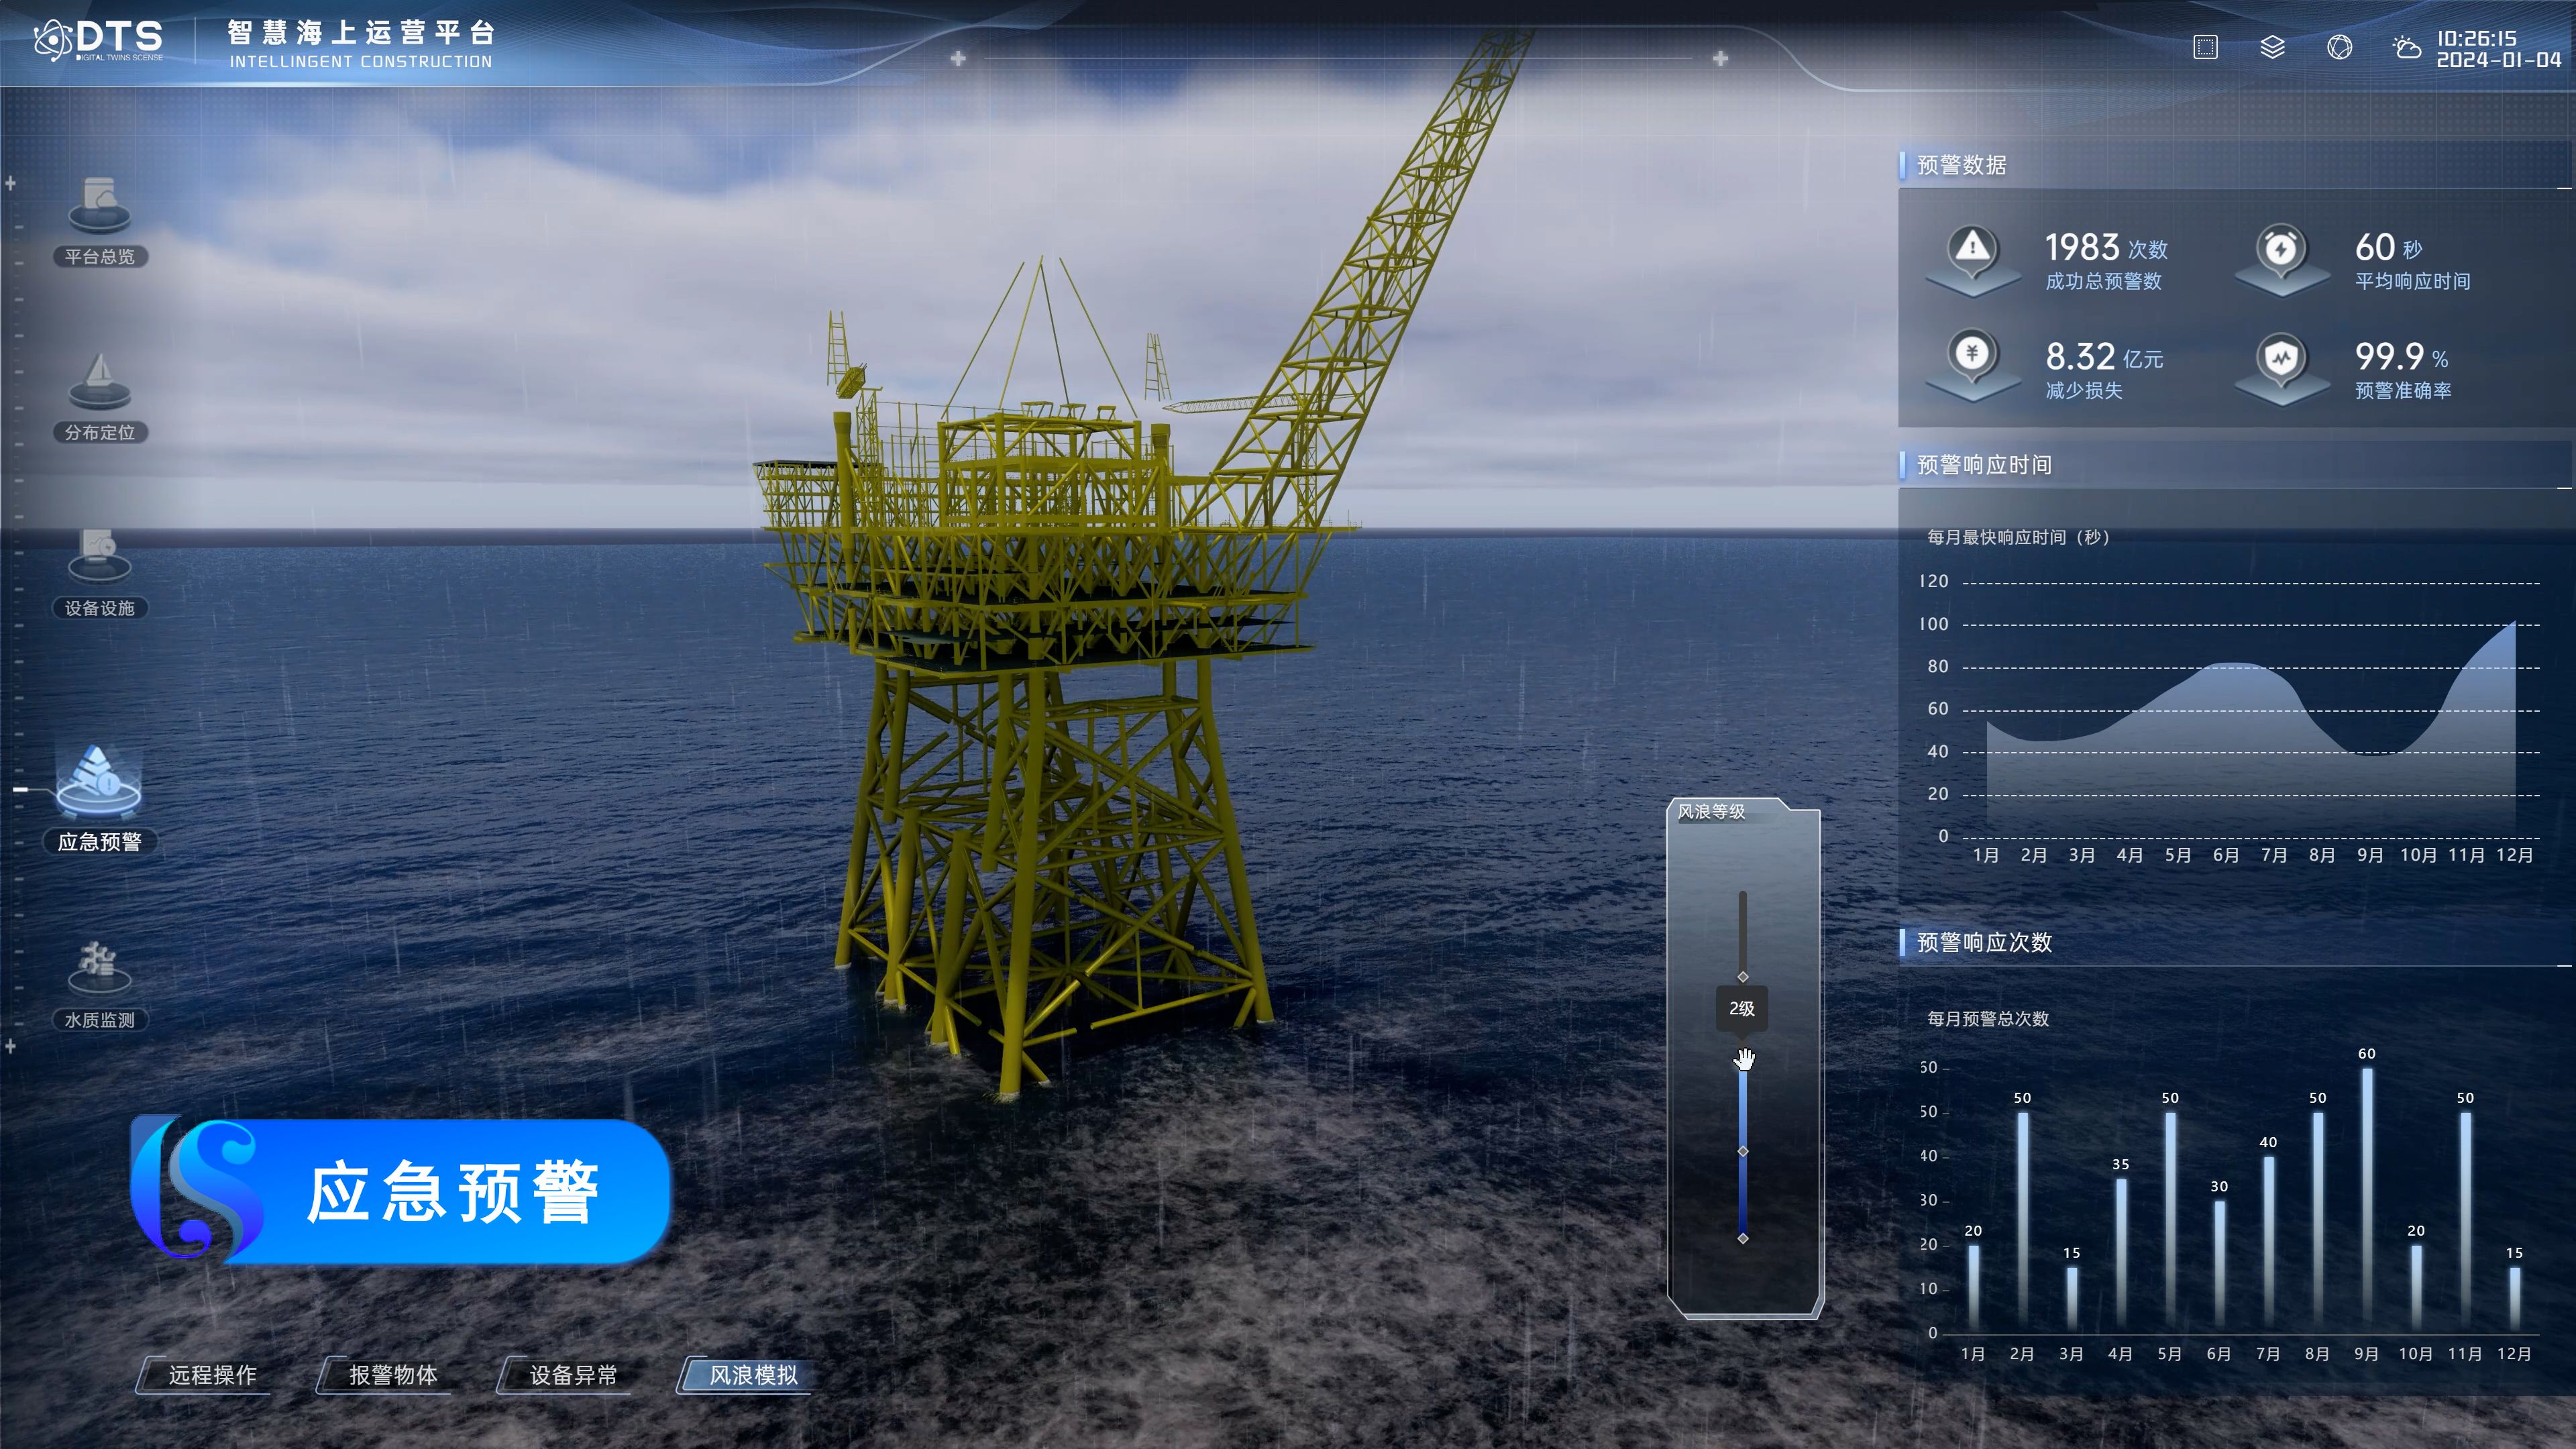
Task: Click the slider diamond above the bottom one
Action: tap(1743, 1152)
